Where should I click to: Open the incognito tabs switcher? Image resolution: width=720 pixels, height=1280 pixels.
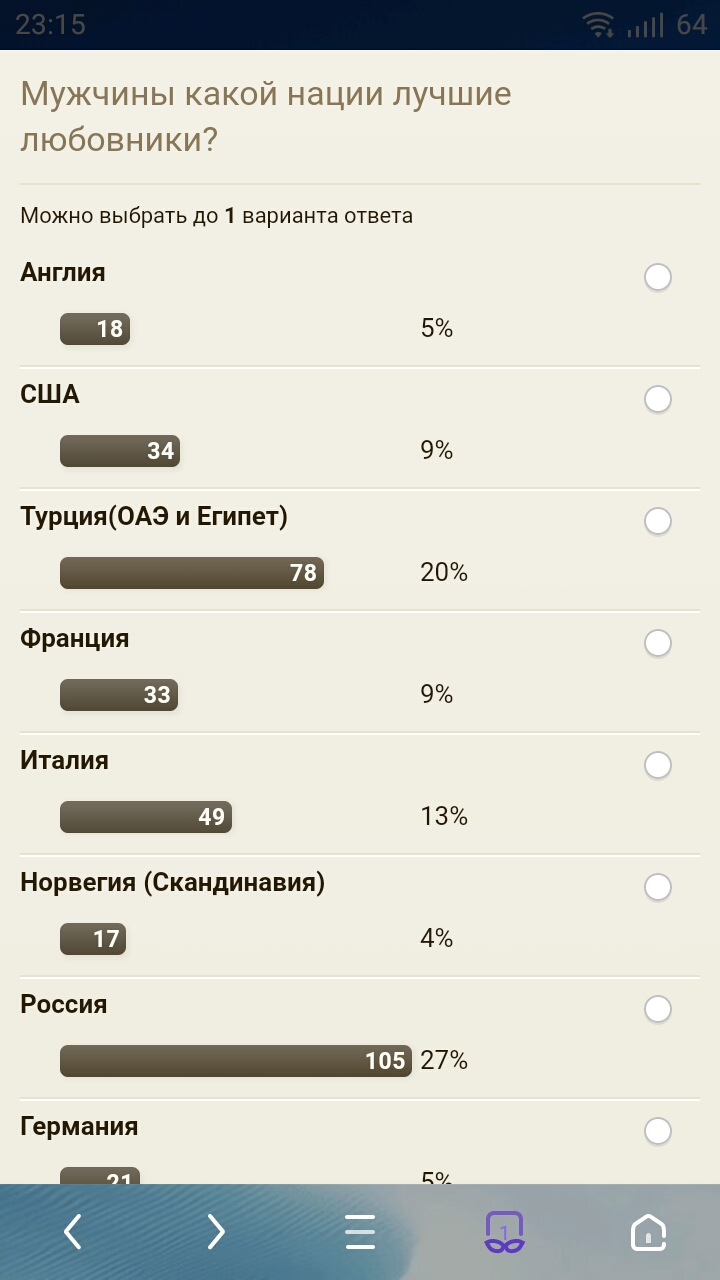pos(504,1232)
